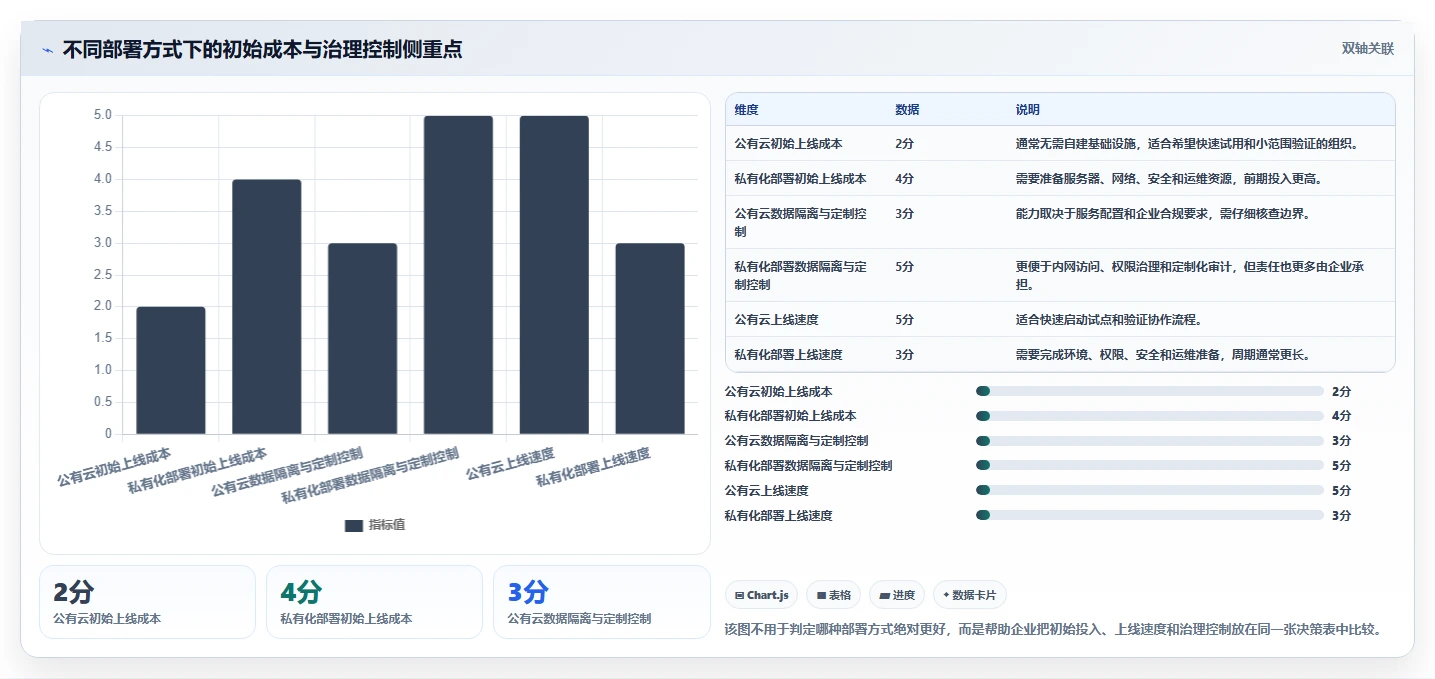Click table cell 私有化部署数据隔离与定制控制

pyautogui.click(x=800, y=275)
